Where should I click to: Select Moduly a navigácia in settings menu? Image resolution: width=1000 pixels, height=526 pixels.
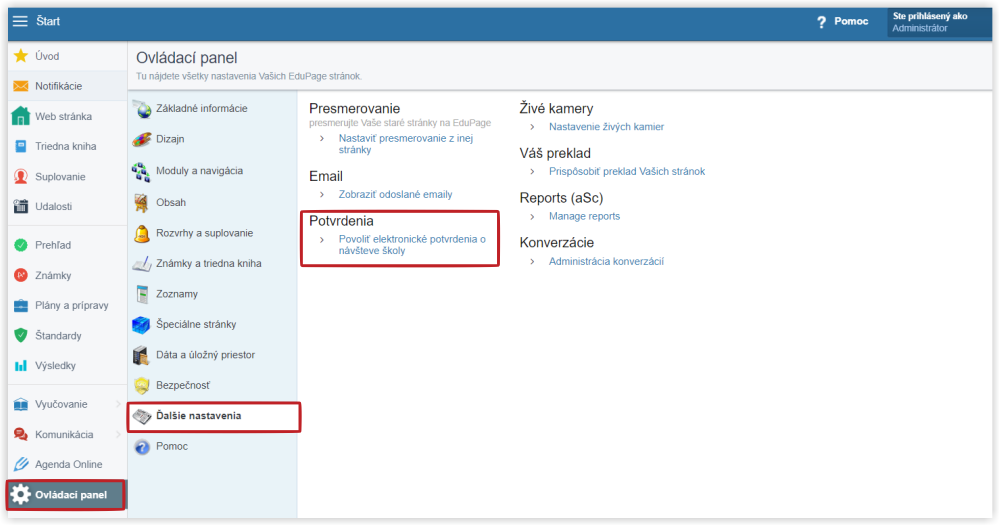199,171
